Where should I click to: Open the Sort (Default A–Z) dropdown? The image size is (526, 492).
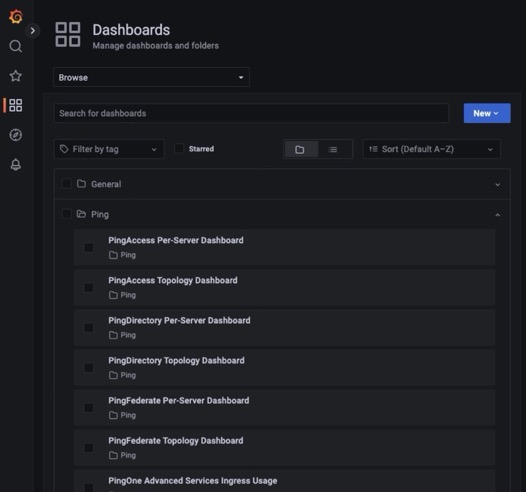click(432, 149)
